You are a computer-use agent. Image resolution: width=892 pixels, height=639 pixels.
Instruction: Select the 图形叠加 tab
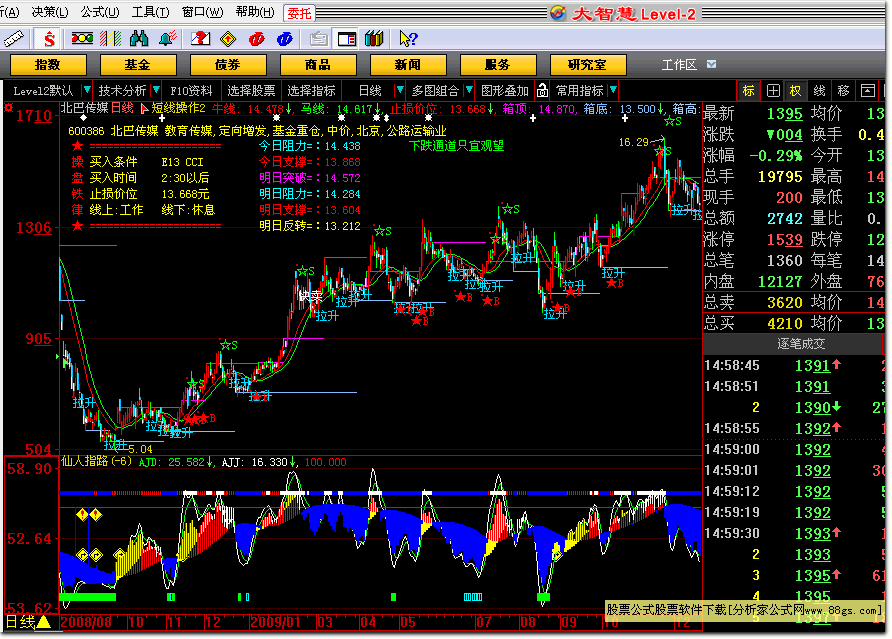[x=505, y=90]
